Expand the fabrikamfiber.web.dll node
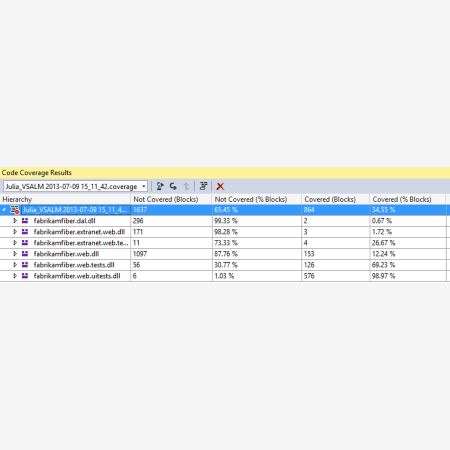The image size is (450, 450). (15, 254)
